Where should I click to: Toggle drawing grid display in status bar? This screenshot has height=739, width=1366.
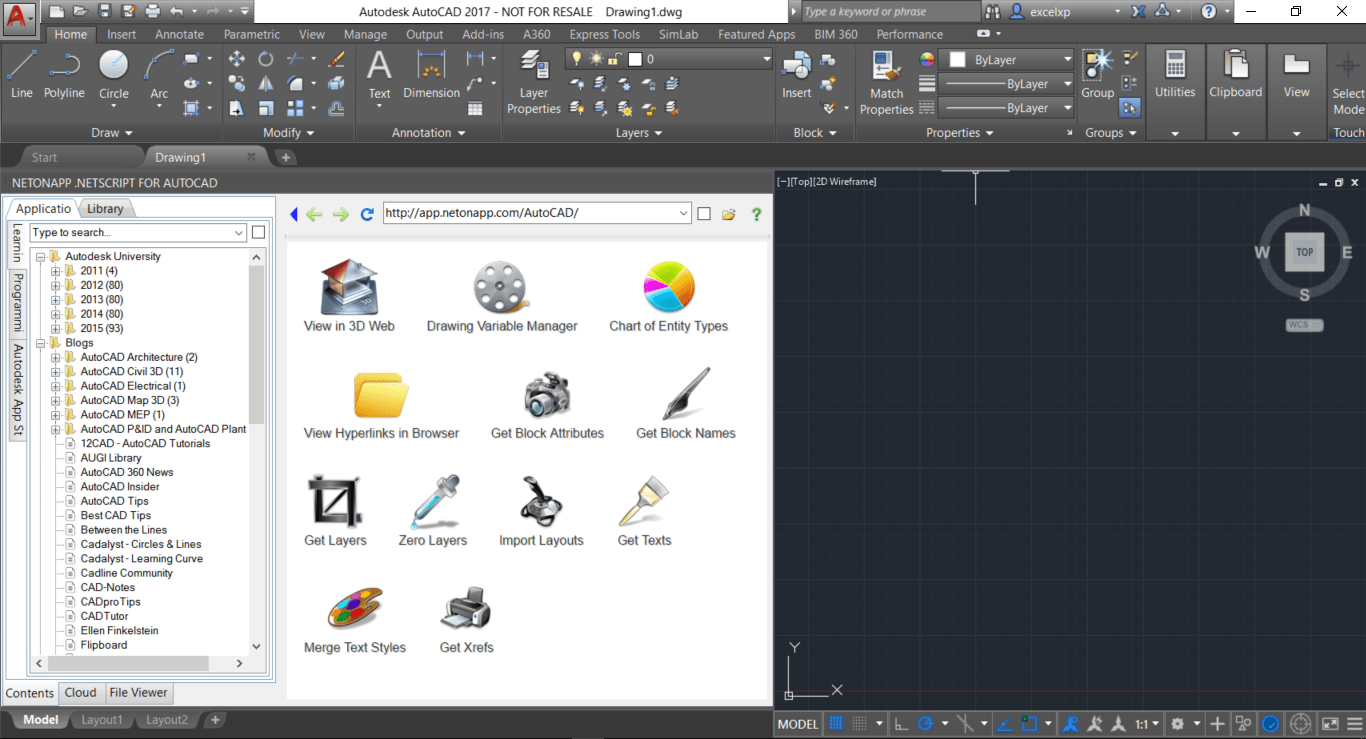coord(836,723)
